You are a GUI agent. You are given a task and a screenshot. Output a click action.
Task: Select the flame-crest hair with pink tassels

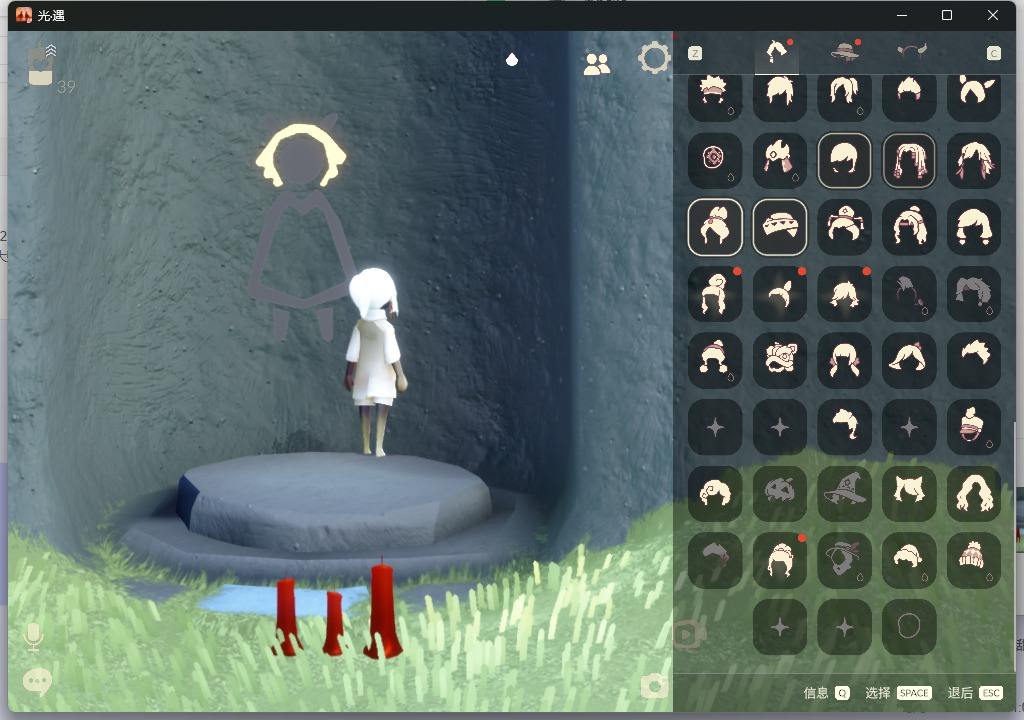[x=780, y=159]
